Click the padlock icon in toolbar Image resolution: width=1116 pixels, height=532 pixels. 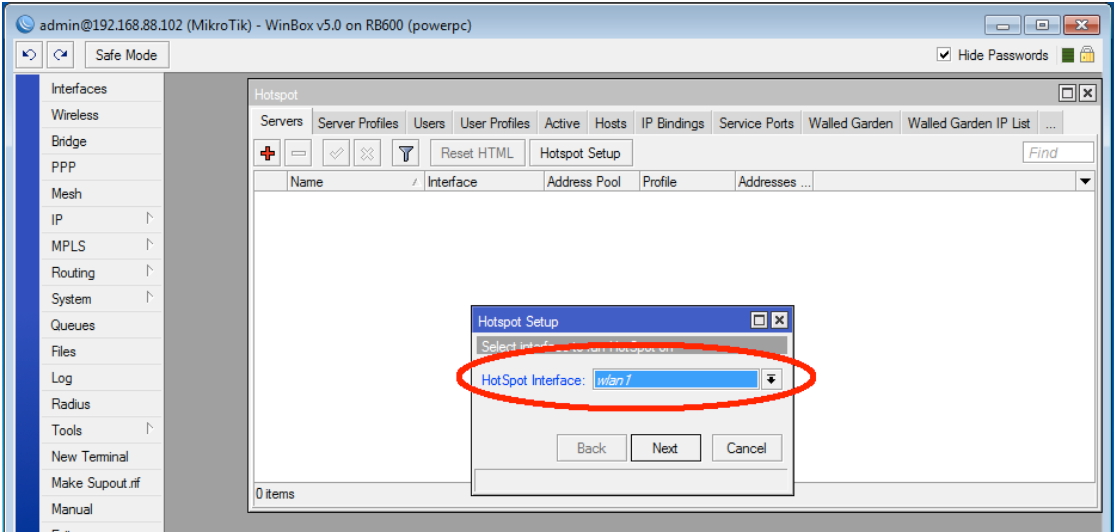click(1086, 55)
